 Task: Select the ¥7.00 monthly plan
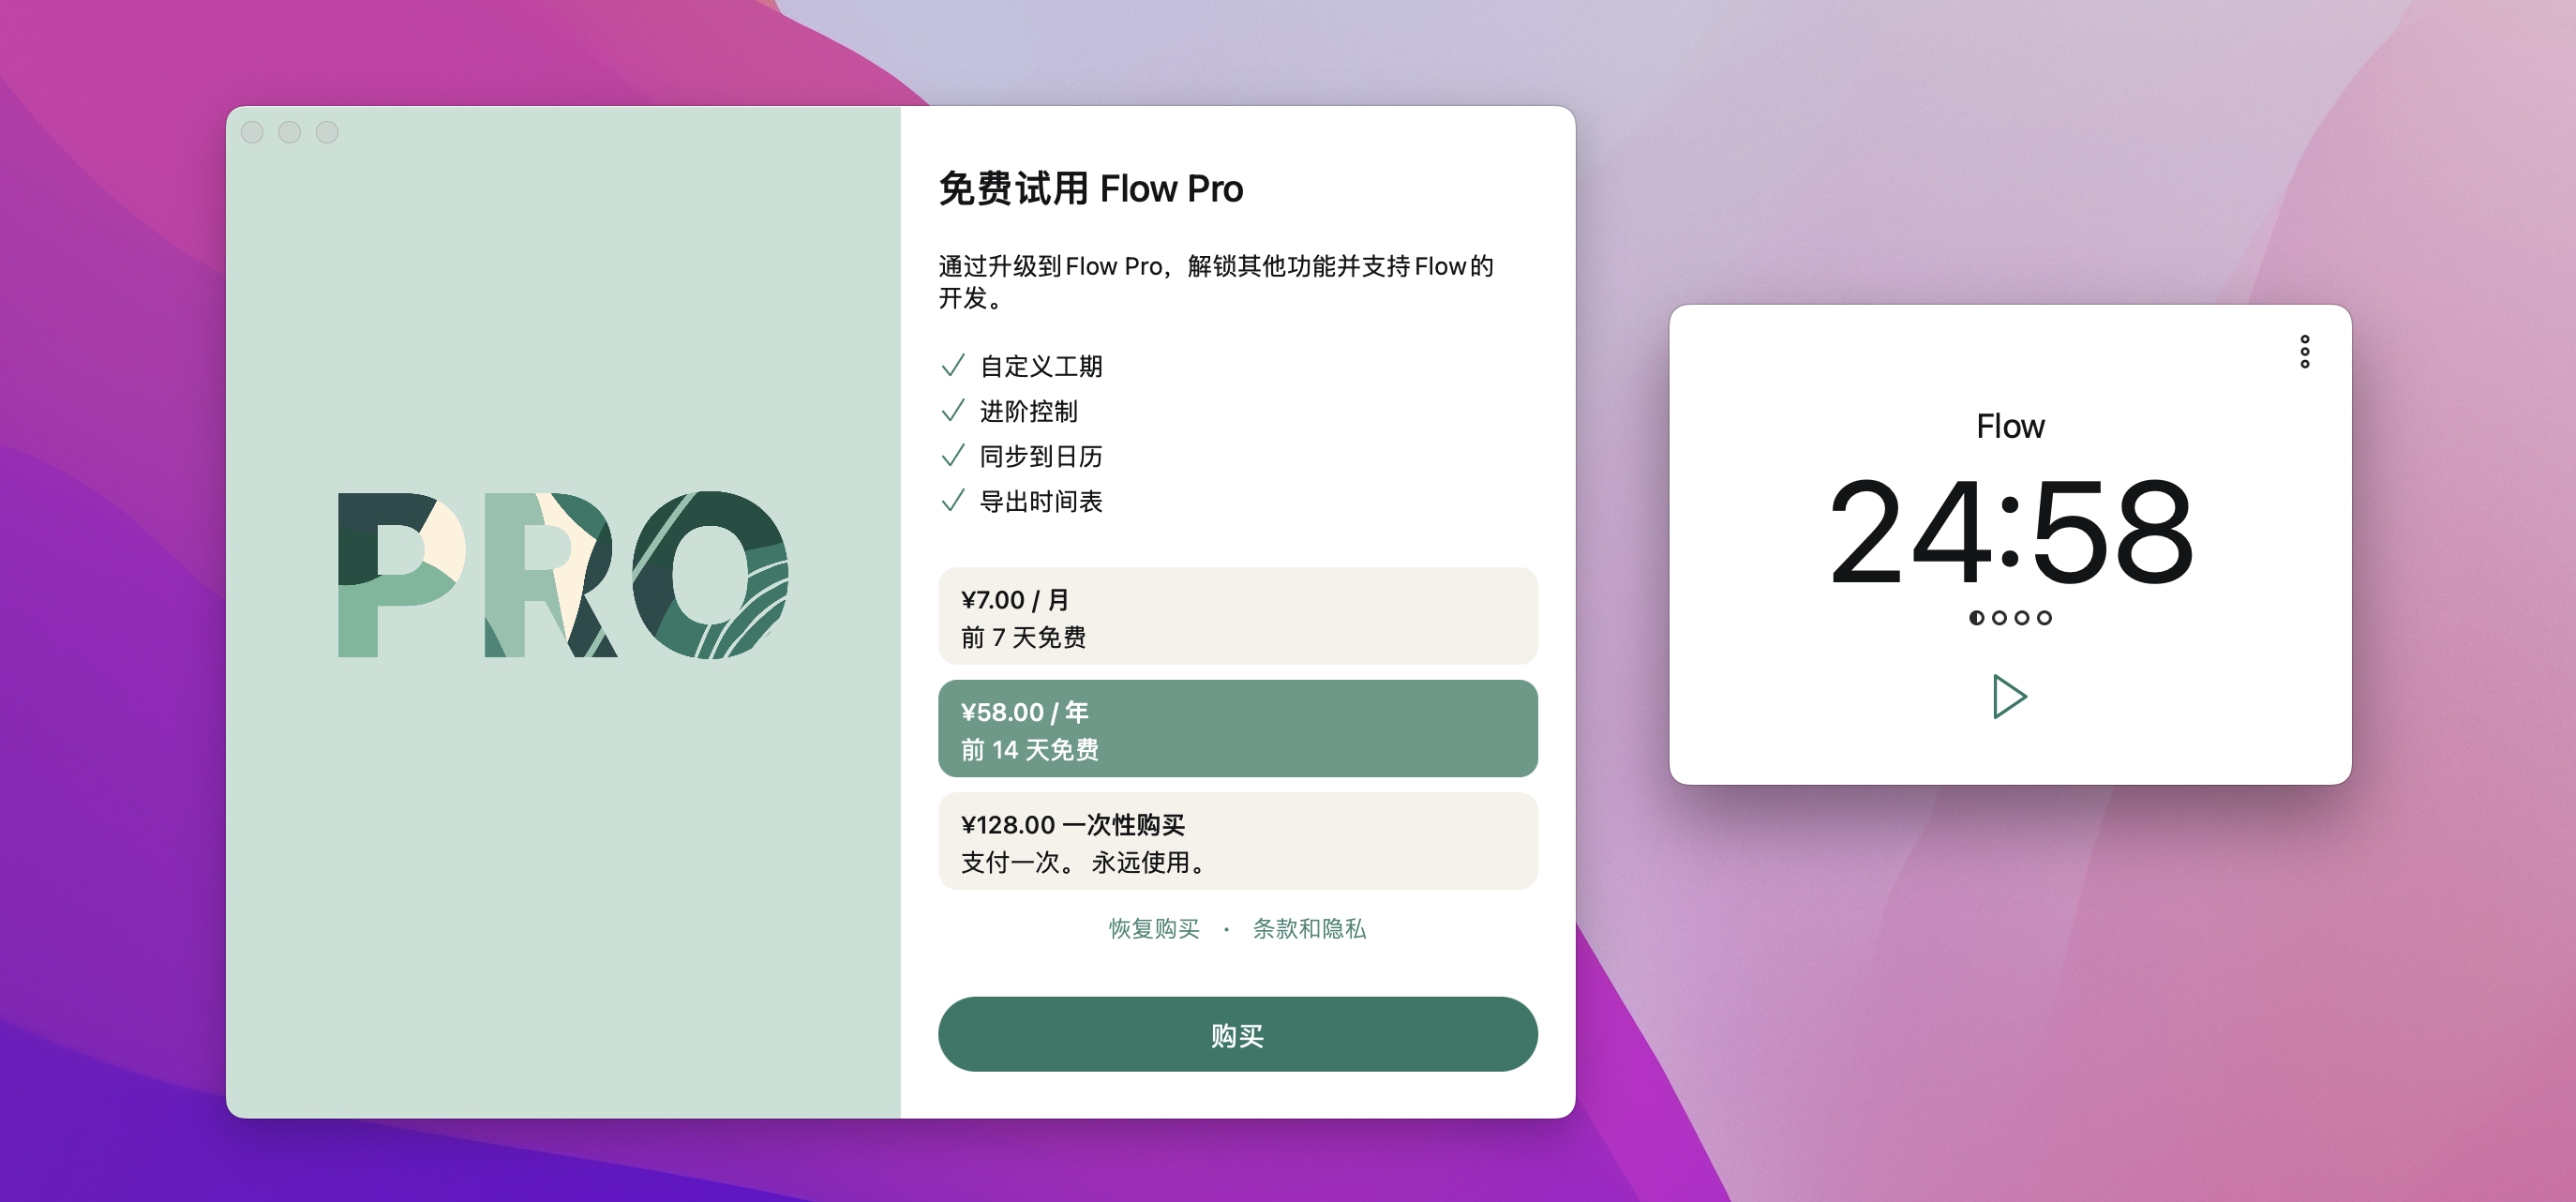pyautogui.click(x=1237, y=616)
